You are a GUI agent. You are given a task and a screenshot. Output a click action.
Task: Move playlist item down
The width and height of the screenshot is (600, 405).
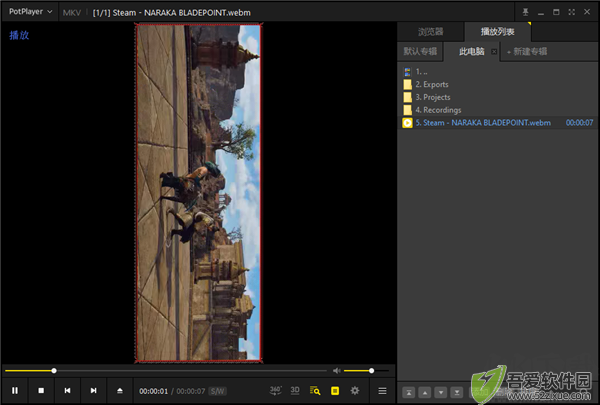pyautogui.click(x=441, y=392)
